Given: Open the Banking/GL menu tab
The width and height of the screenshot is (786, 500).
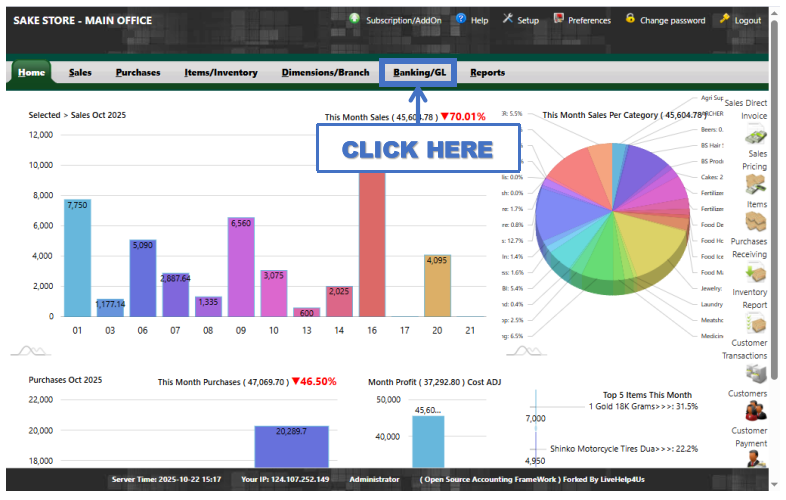Looking at the screenshot, I should 419,72.
